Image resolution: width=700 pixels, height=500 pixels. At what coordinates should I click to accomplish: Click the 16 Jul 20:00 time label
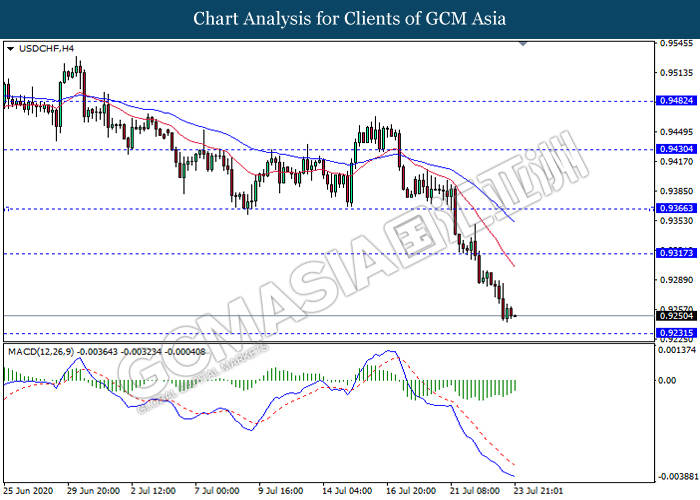(411, 491)
